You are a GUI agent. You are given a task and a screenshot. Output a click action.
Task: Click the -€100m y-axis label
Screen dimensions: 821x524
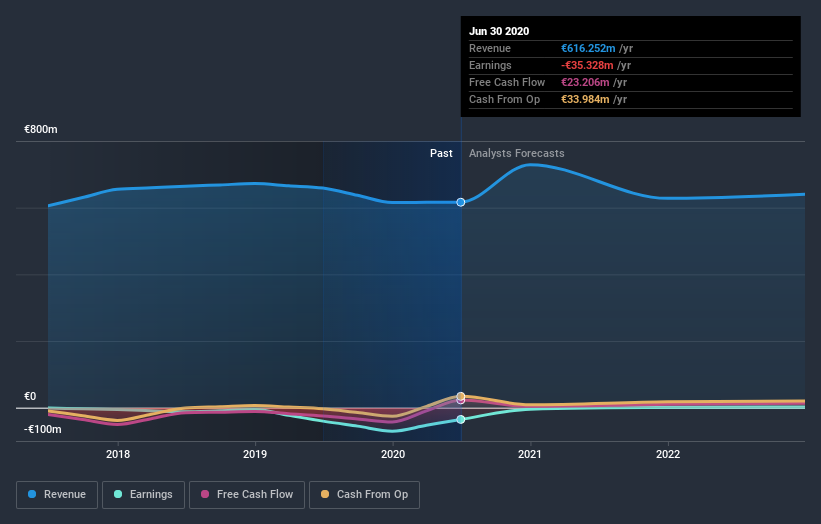pos(42,429)
